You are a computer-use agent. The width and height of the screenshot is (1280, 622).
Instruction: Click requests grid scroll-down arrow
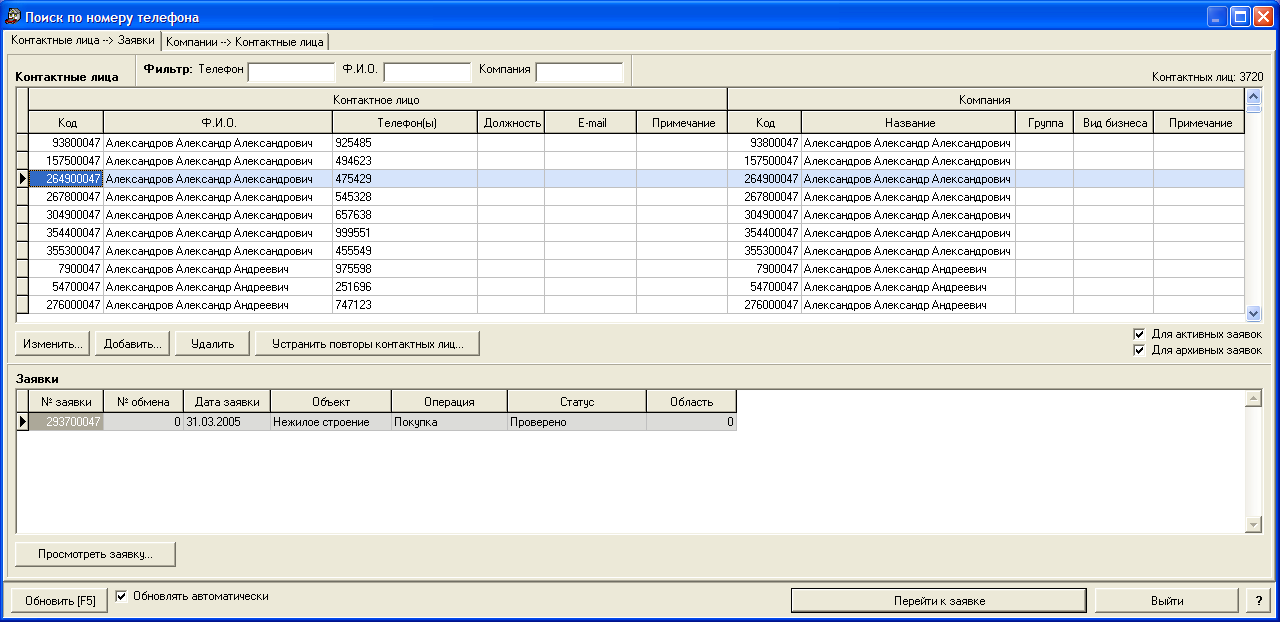(x=1254, y=525)
